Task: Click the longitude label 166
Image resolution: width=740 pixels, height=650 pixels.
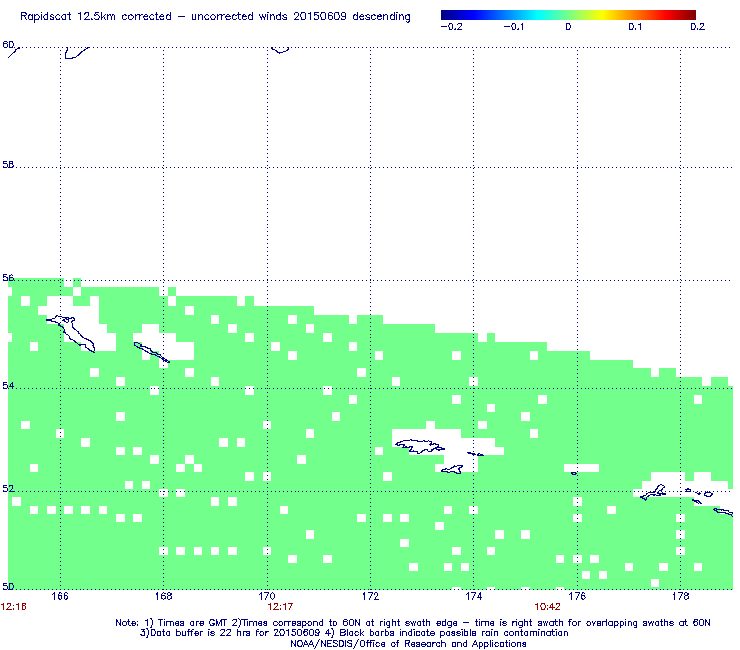Action: (60, 596)
